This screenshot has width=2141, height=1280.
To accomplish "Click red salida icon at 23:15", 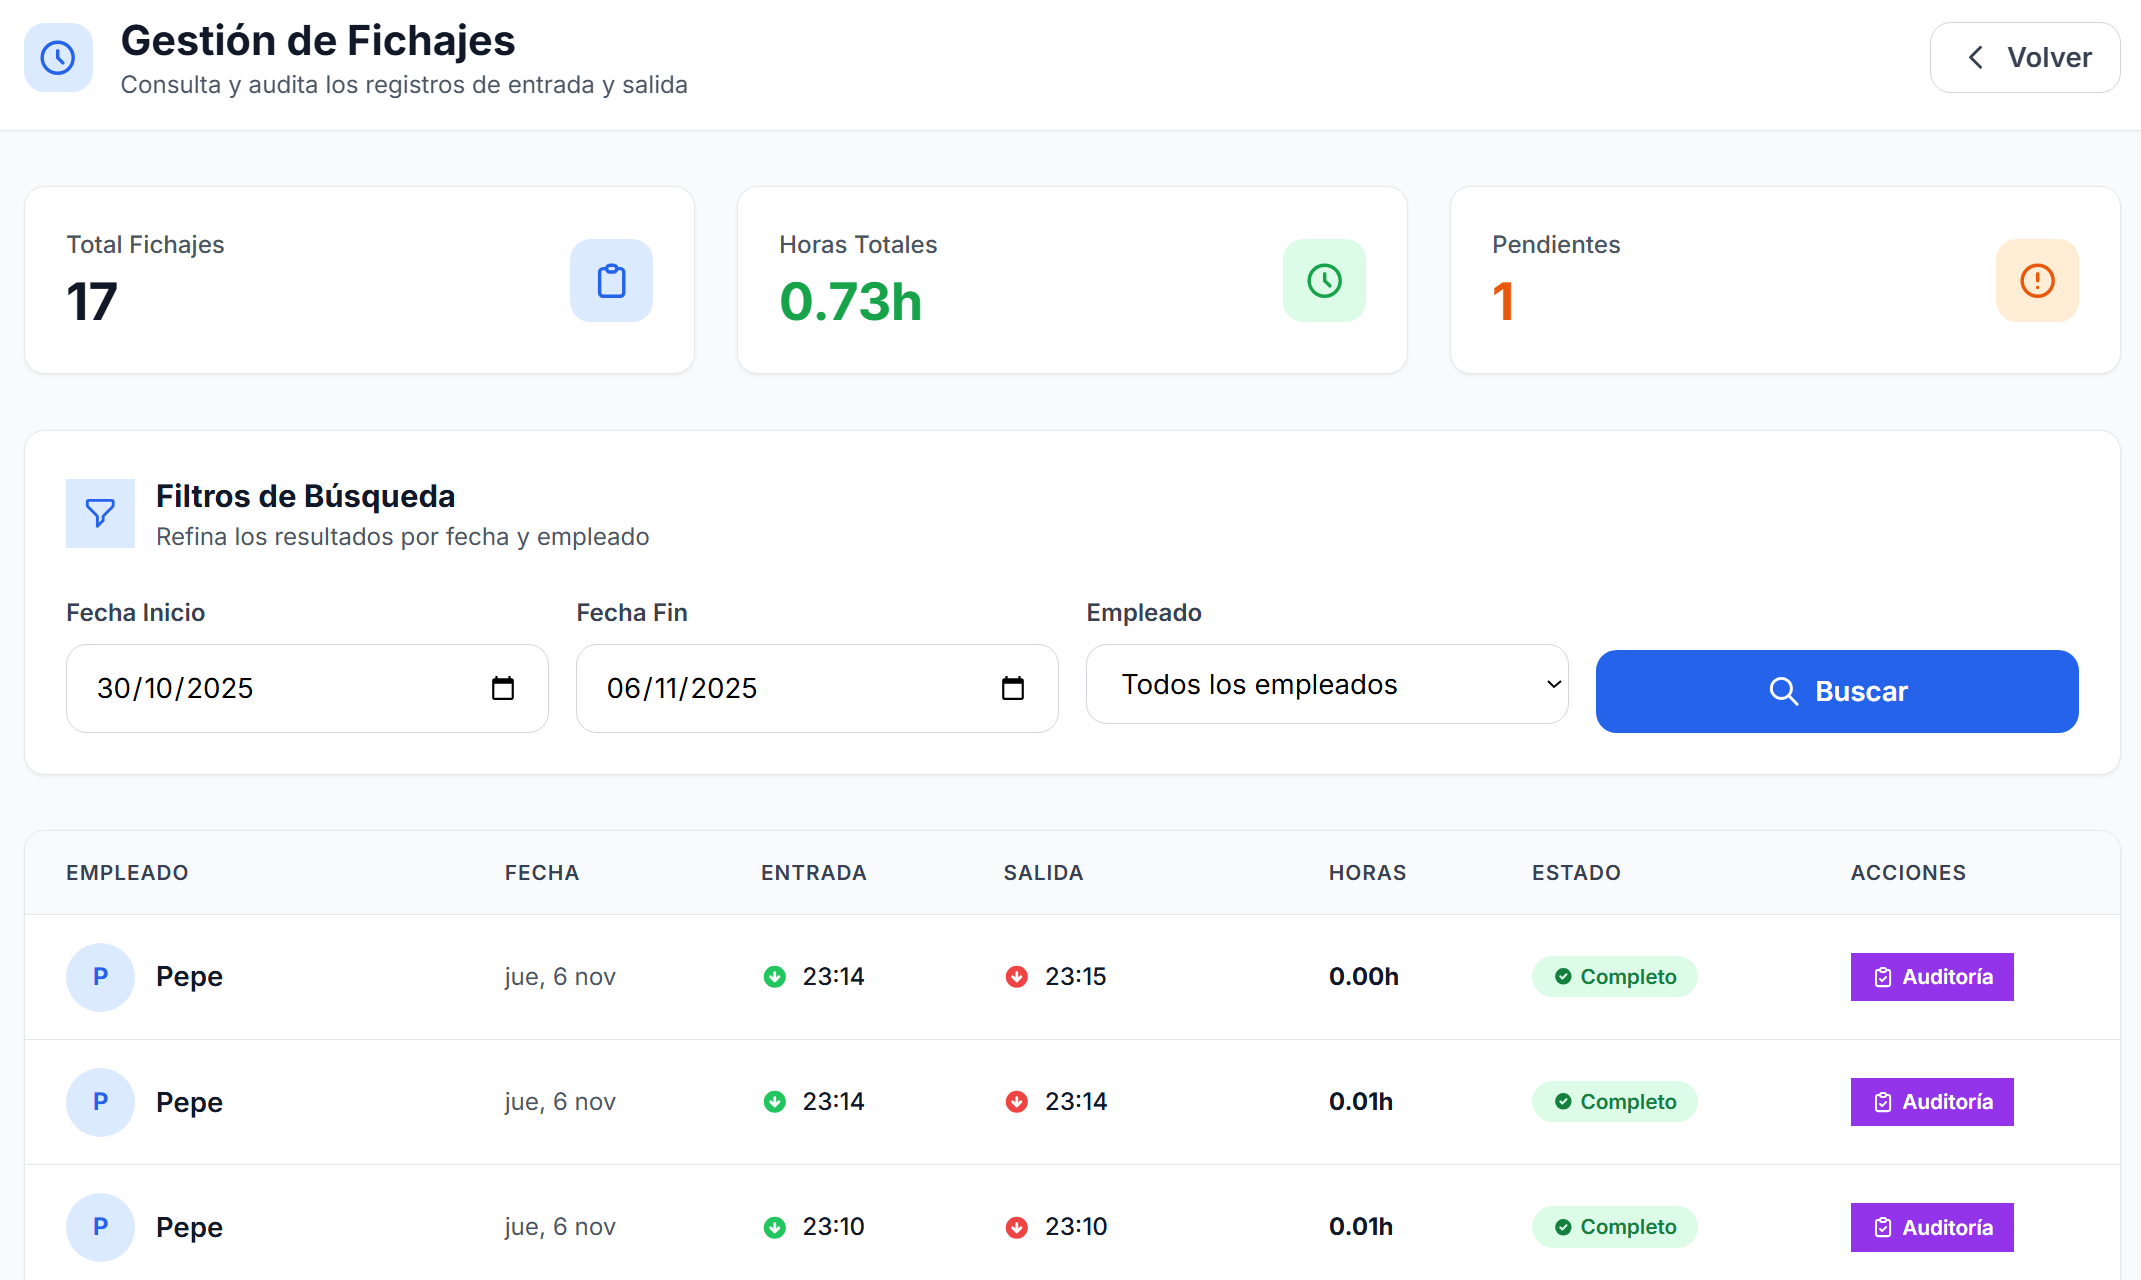I will (1017, 977).
